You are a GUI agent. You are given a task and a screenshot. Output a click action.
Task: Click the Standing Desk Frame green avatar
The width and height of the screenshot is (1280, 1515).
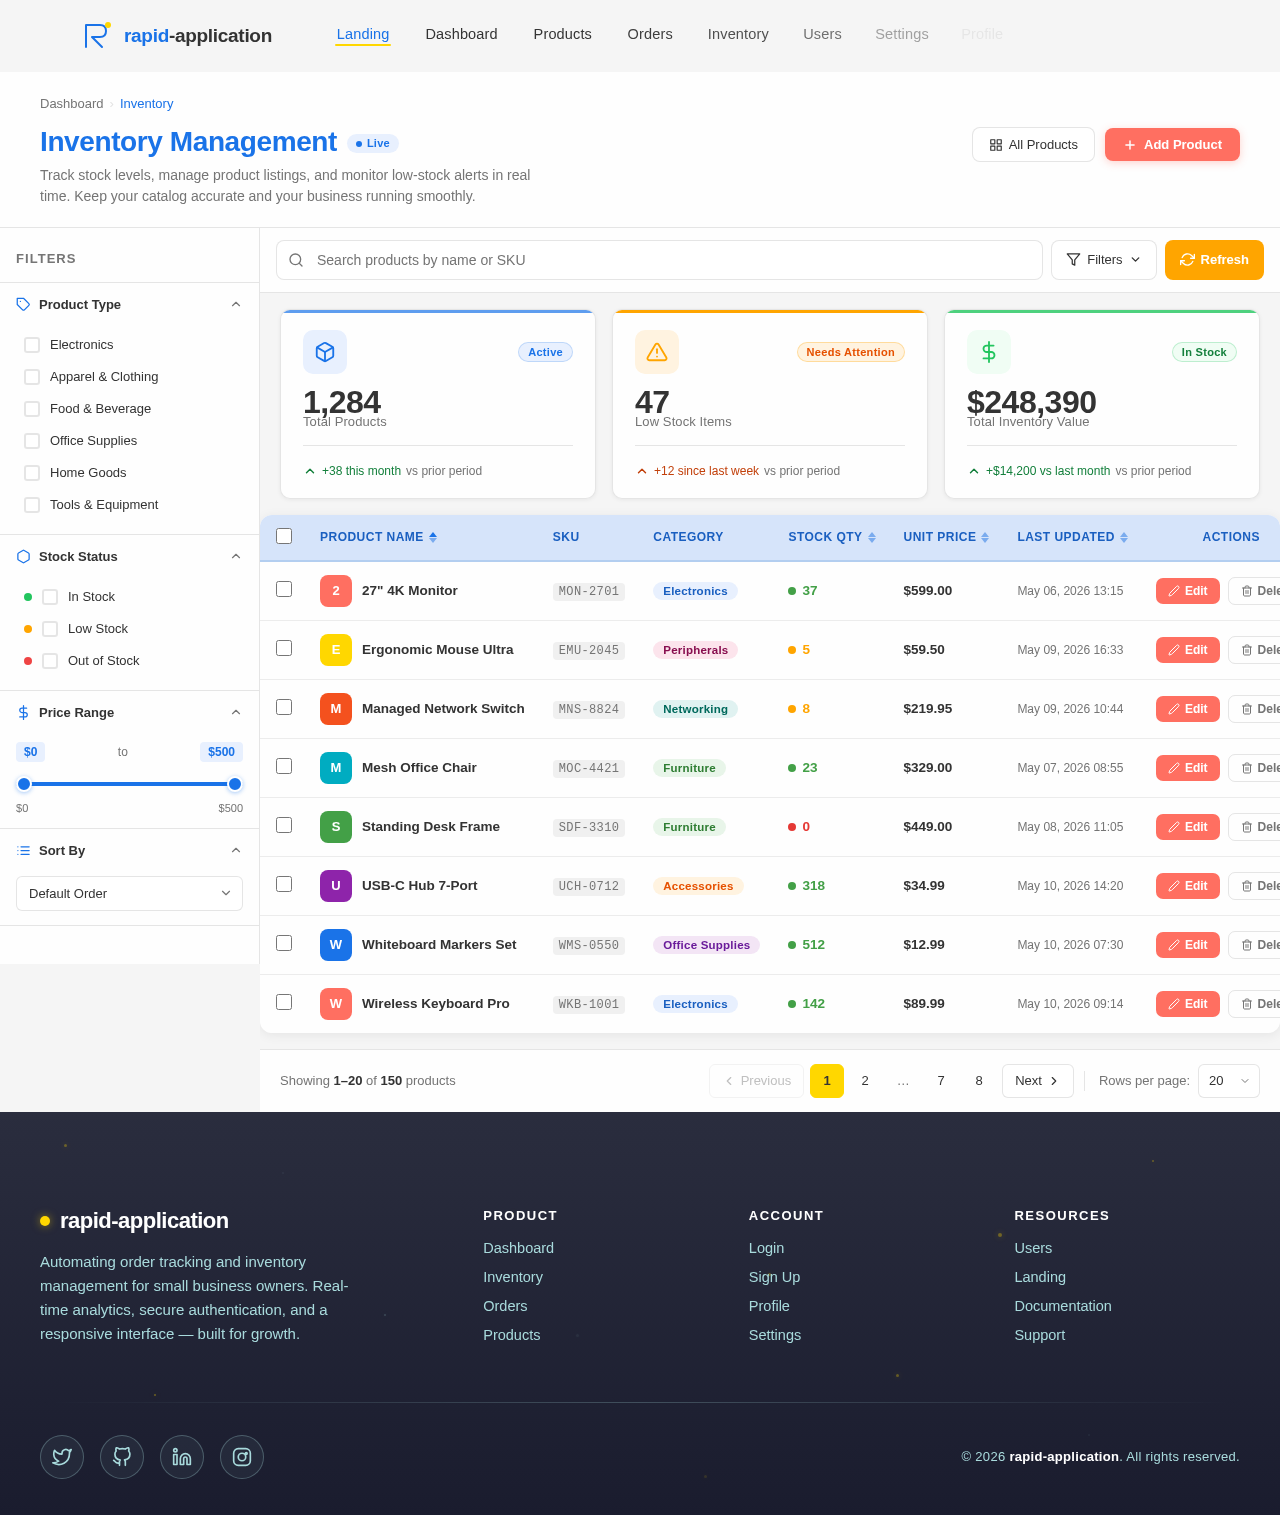pyautogui.click(x=336, y=827)
